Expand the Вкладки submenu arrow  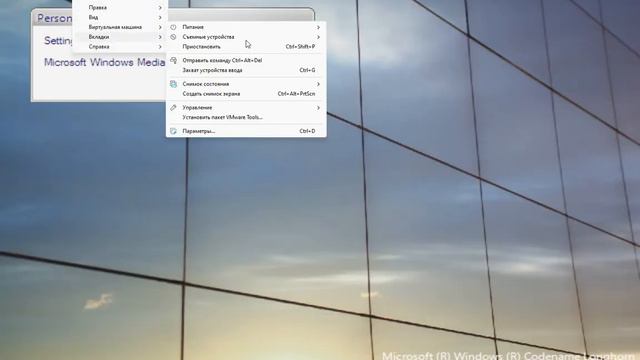click(x=160, y=37)
